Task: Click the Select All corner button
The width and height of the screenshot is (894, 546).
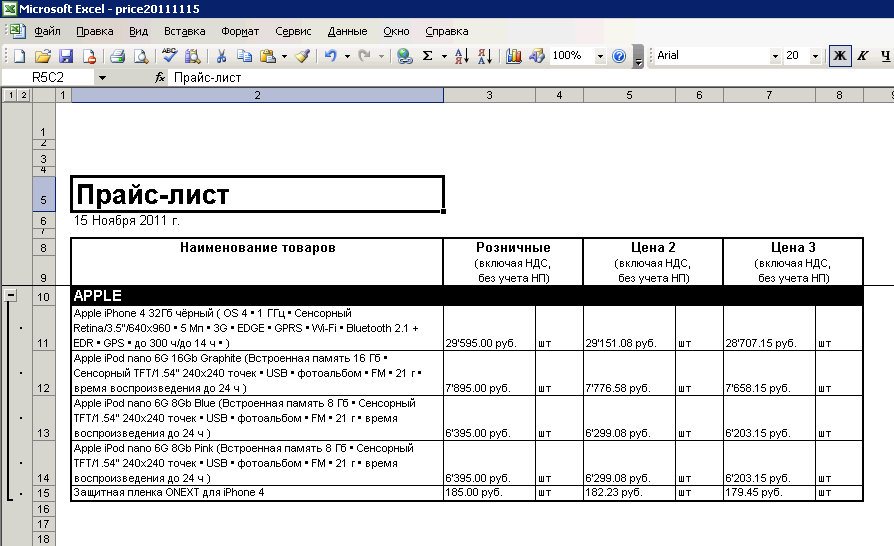Action: tap(44, 95)
